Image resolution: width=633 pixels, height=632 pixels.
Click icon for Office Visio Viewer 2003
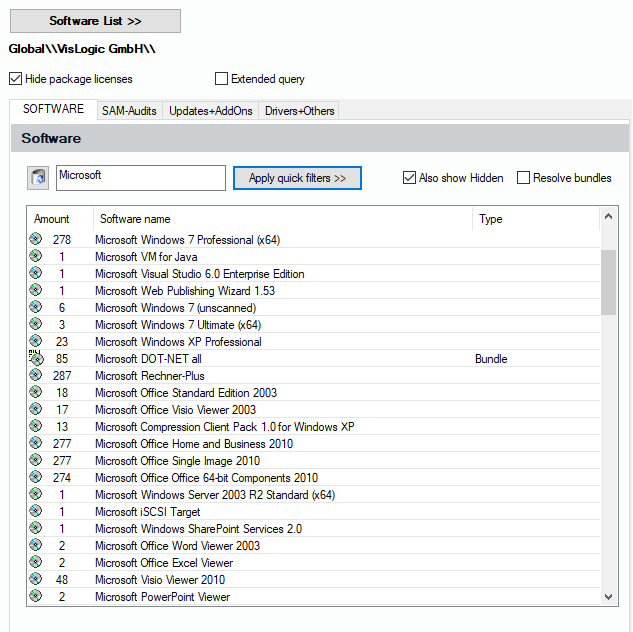click(36, 409)
